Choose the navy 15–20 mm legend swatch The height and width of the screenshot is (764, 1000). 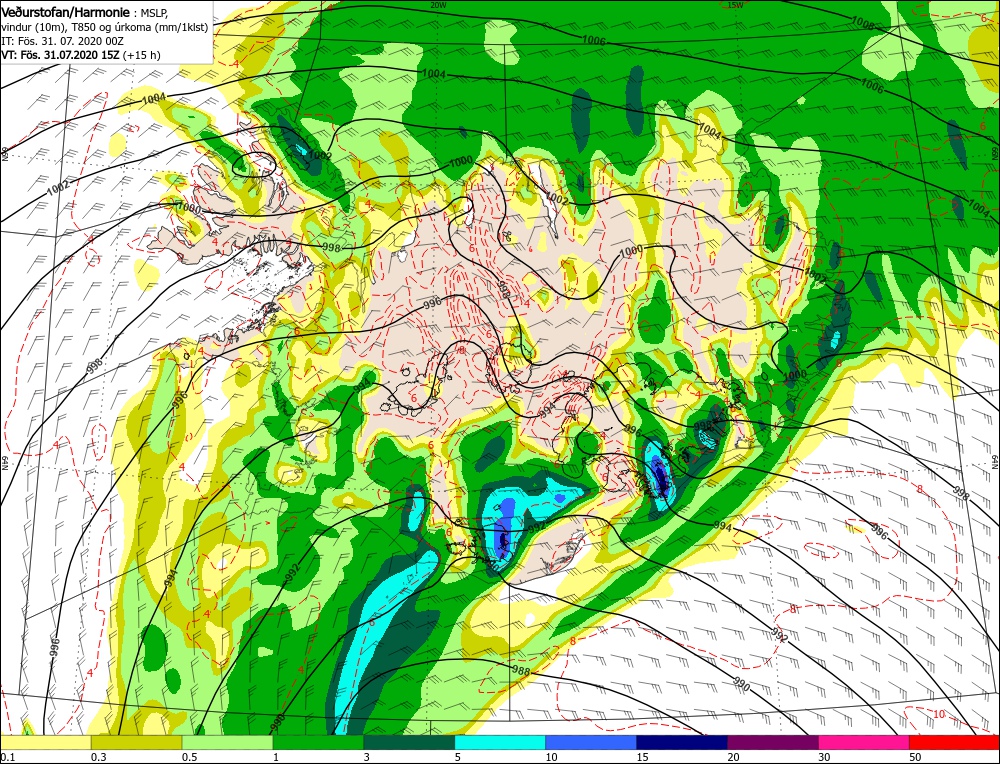point(682,742)
